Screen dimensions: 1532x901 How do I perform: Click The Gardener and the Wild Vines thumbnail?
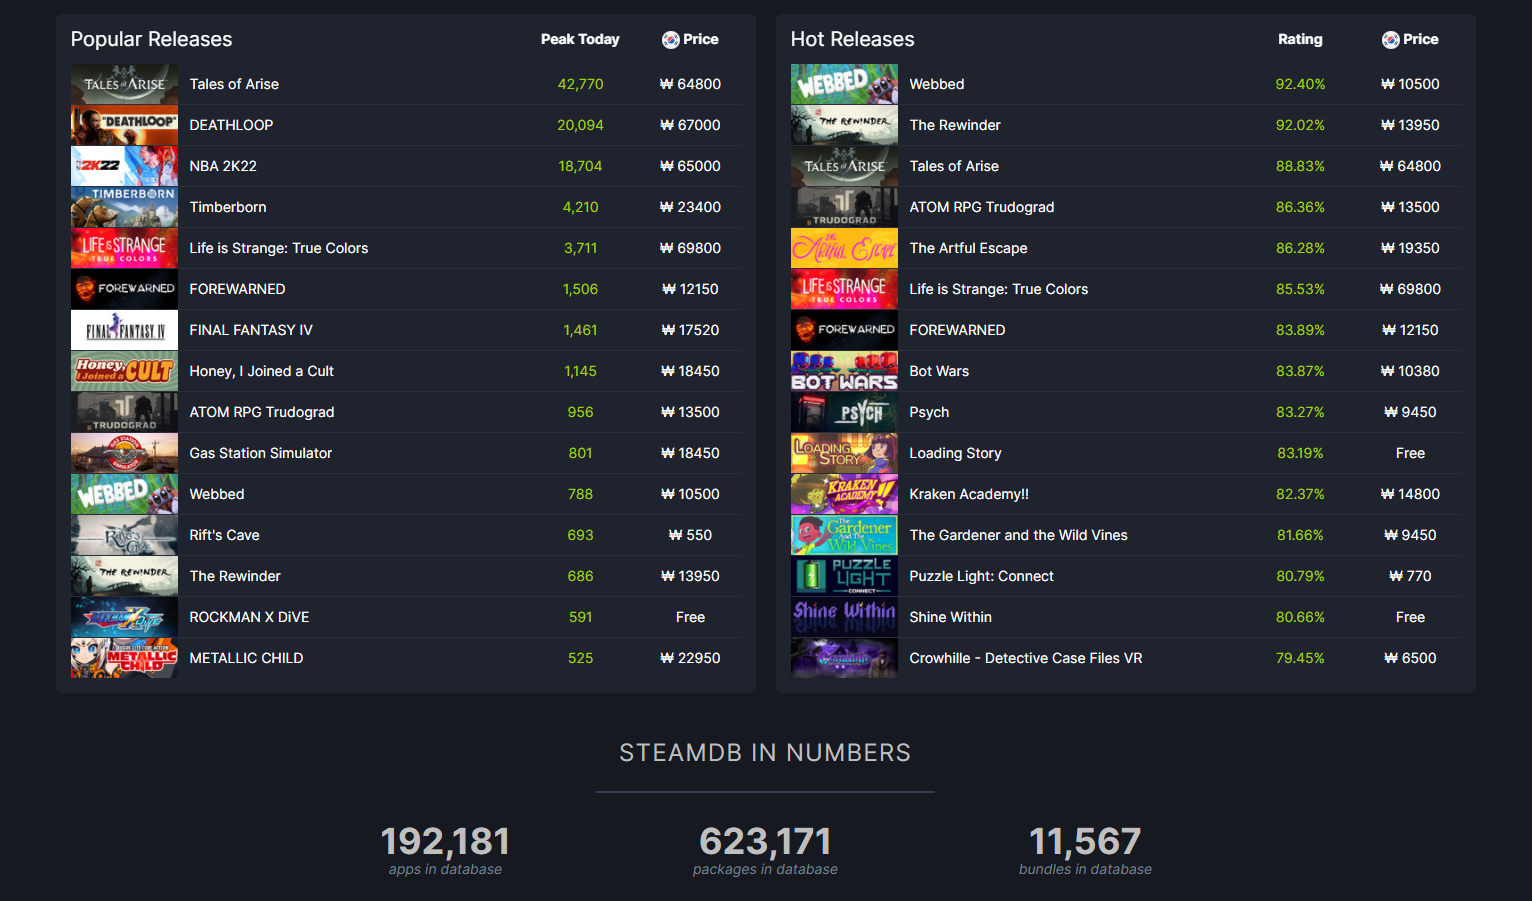pos(844,535)
